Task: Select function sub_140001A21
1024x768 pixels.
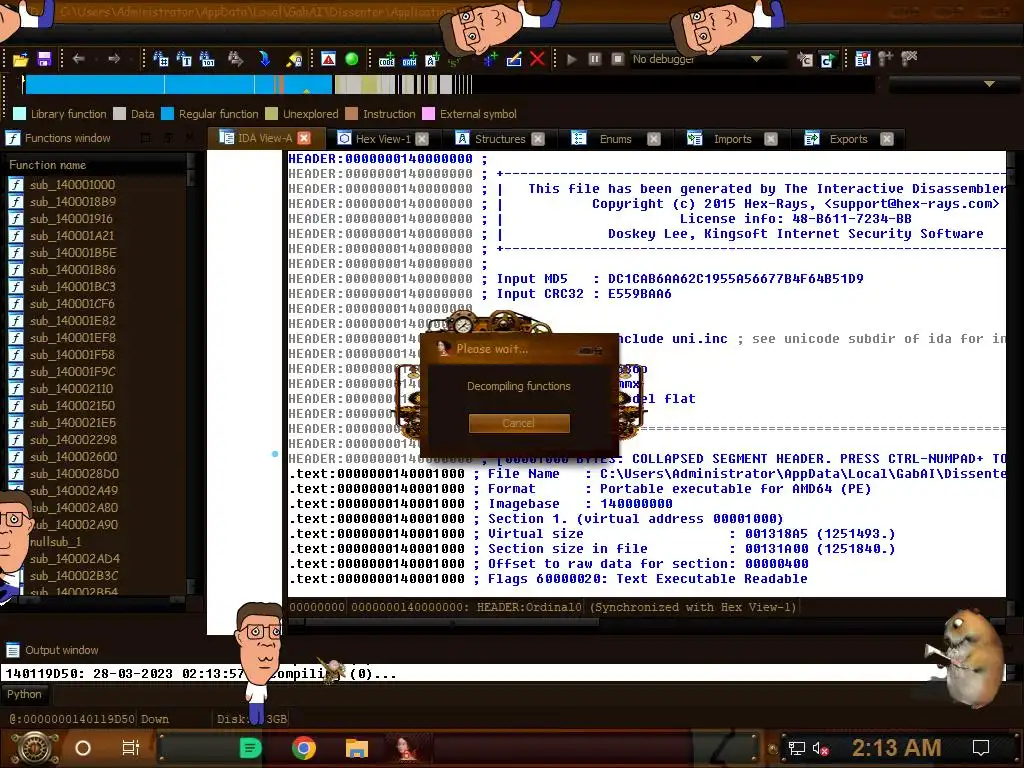Action: click(x=72, y=236)
